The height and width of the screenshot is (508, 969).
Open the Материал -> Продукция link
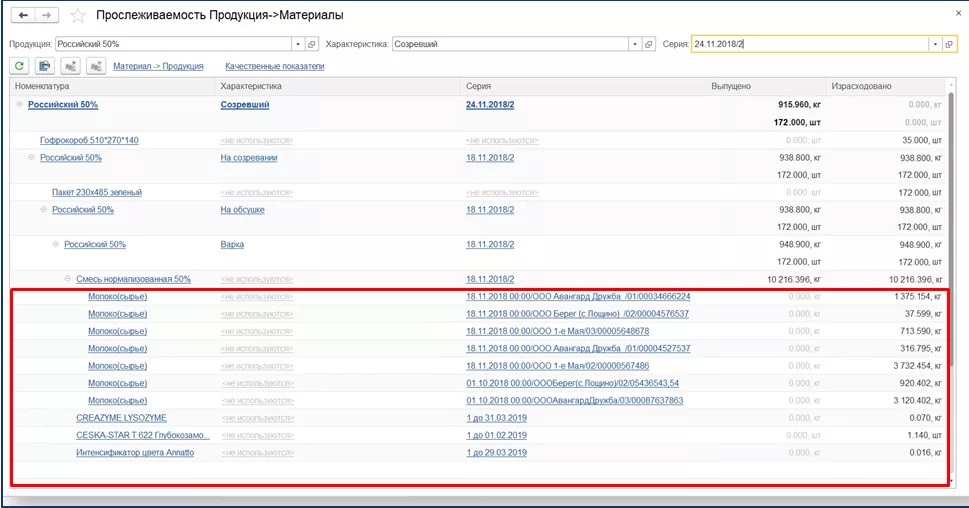pos(158,66)
